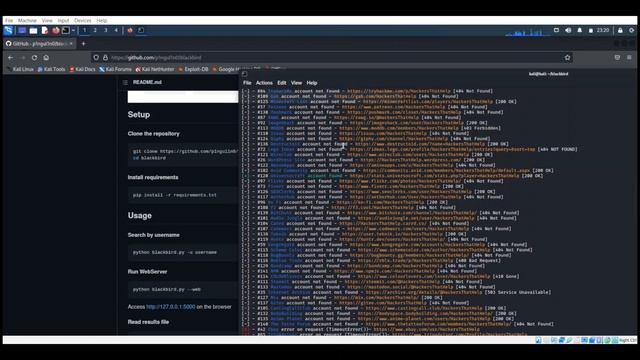Click the VirtualBox Right Ctrl host key indicator
640x360 pixels.
[627, 340]
